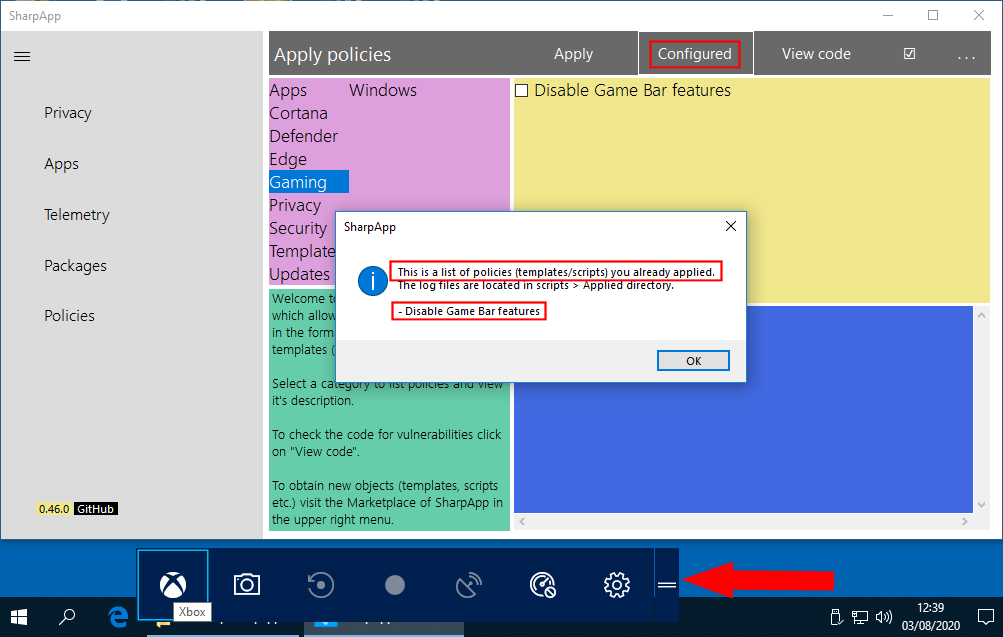Take a screenshot with the camera icon
Screen dimensions: 1003x637
[247, 585]
